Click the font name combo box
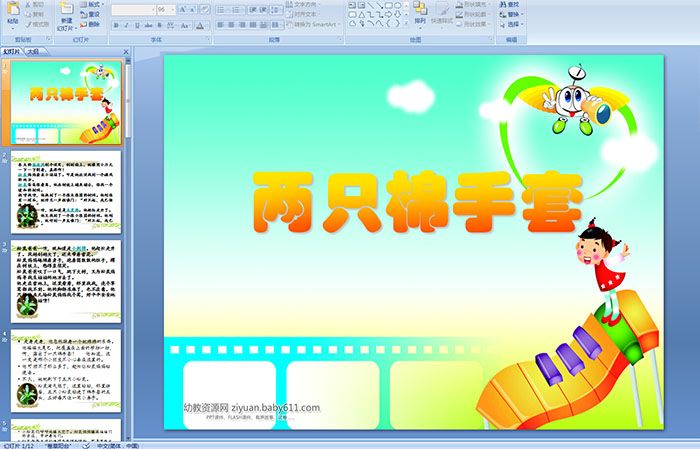The image size is (700, 449). point(133,9)
